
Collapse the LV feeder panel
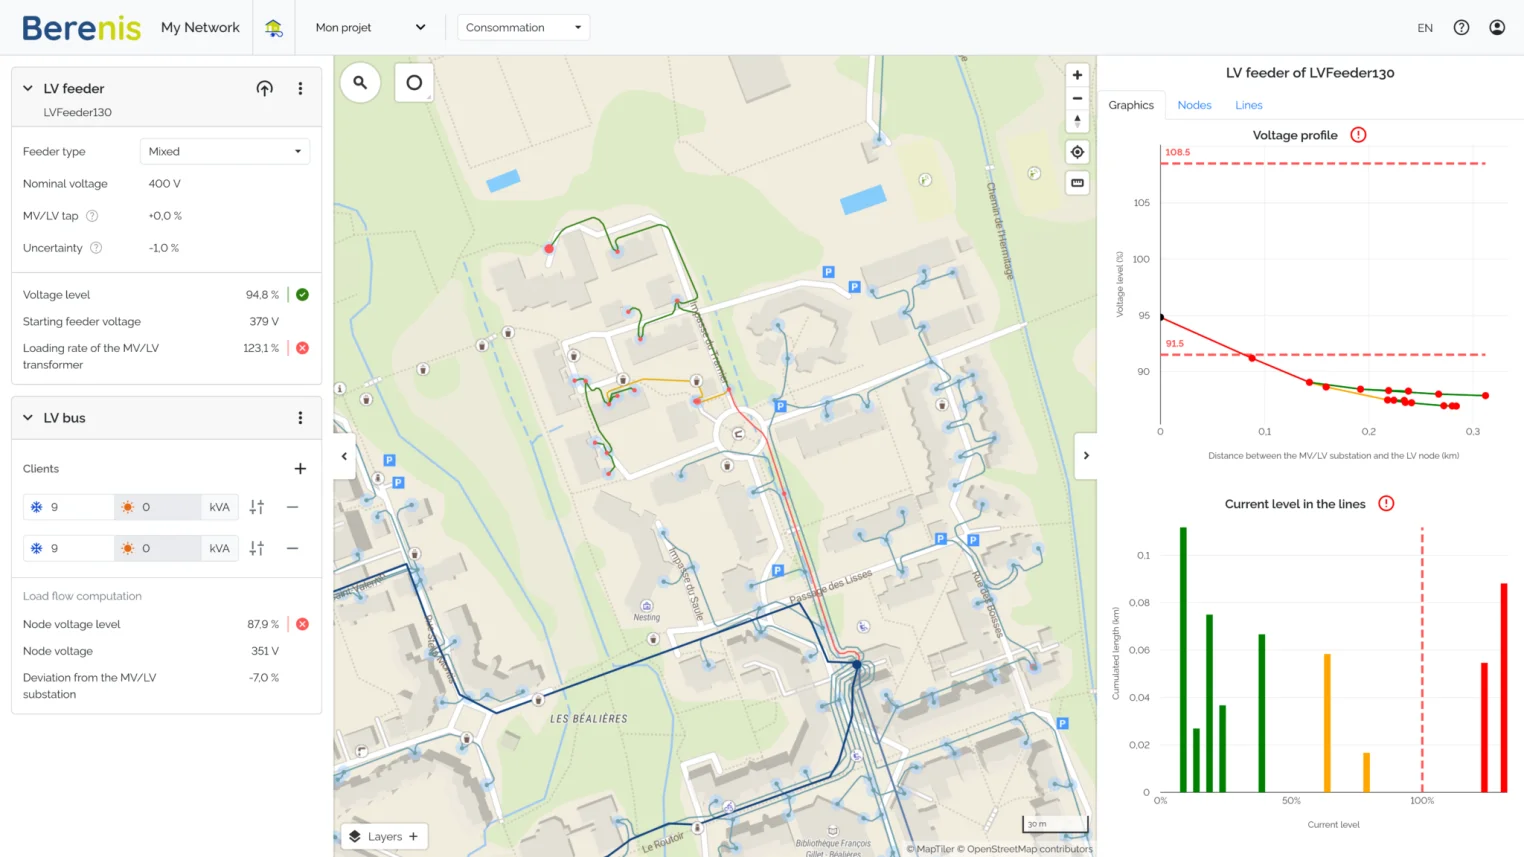coord(25,88)
